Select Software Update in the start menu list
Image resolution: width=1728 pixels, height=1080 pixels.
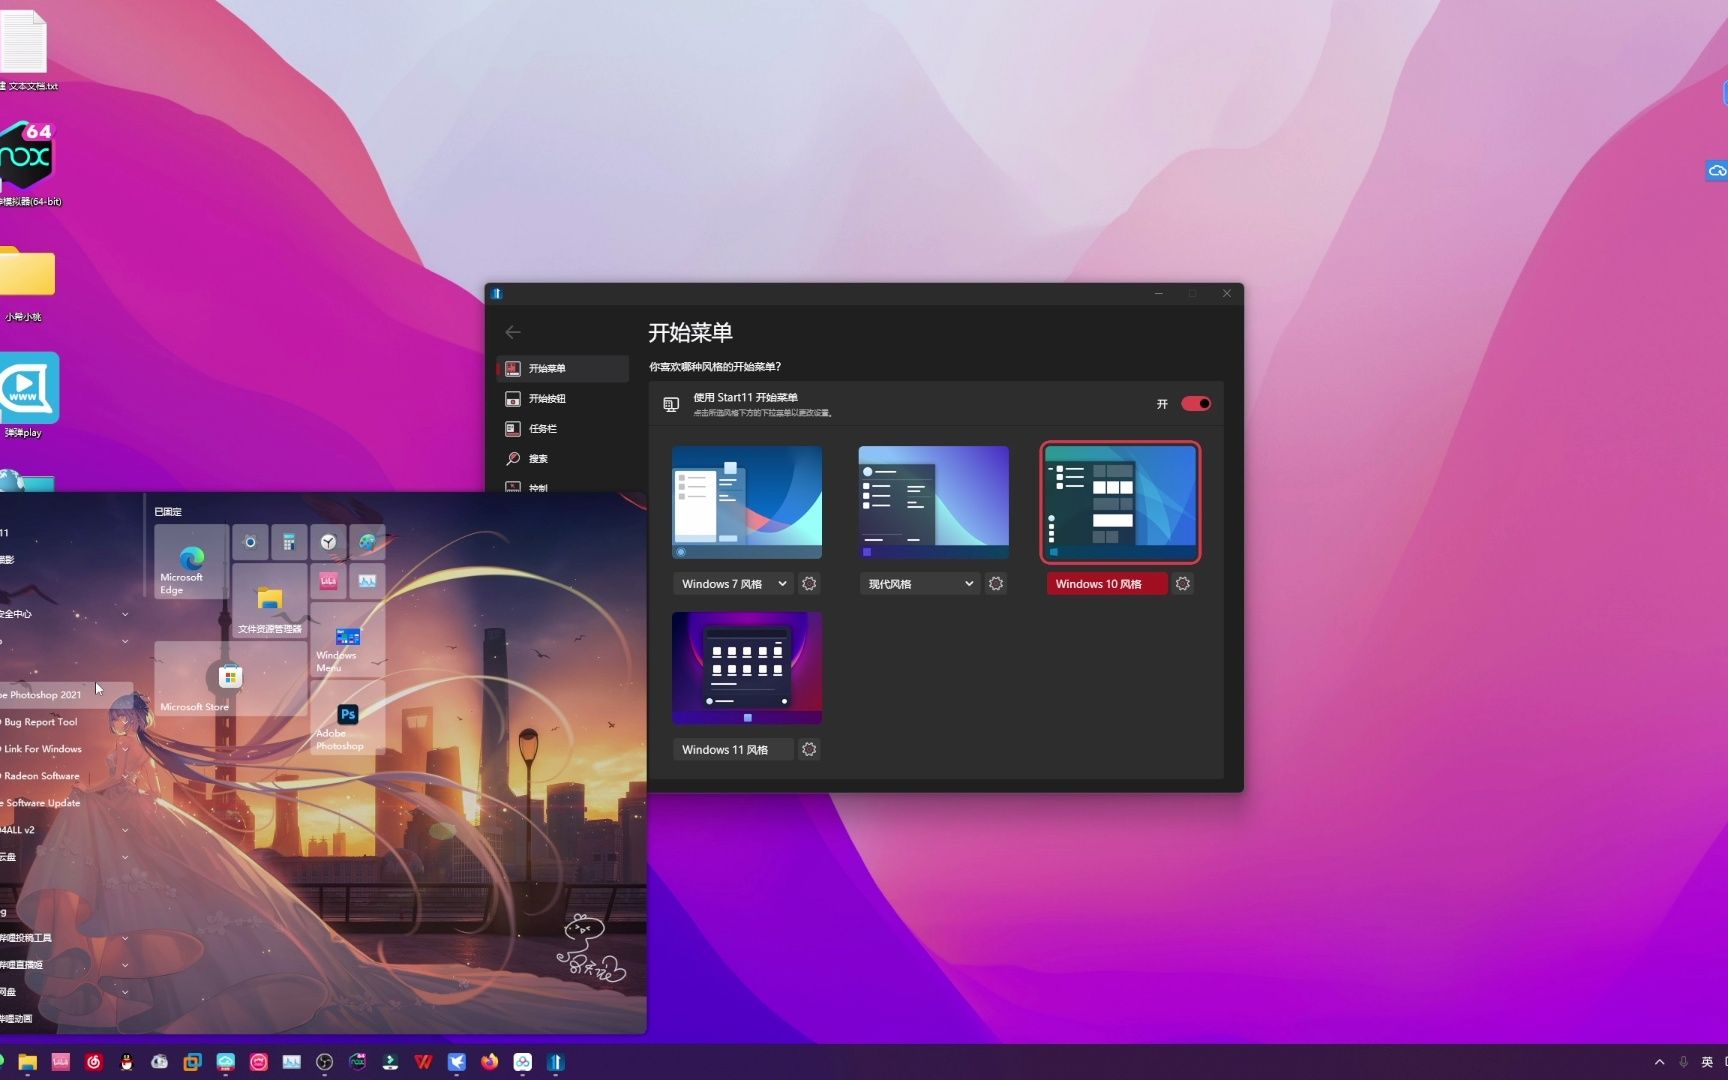[x=66, y=803]
